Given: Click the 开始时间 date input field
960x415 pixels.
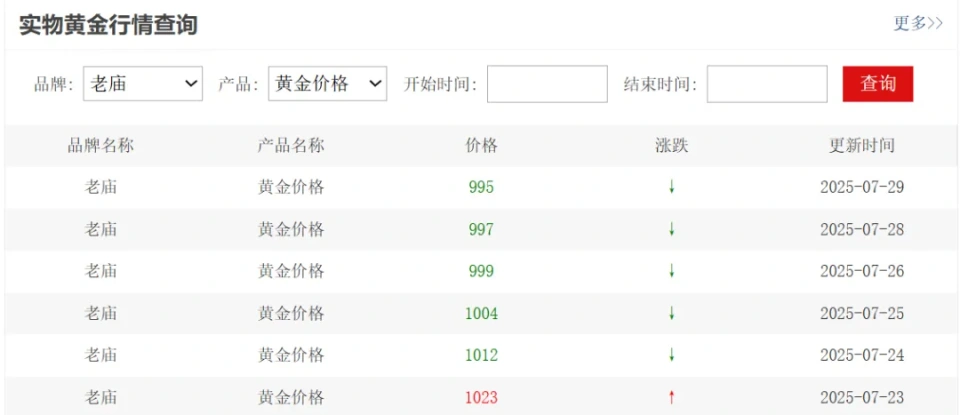Looking at the screenshot, I should click(547, 84).
